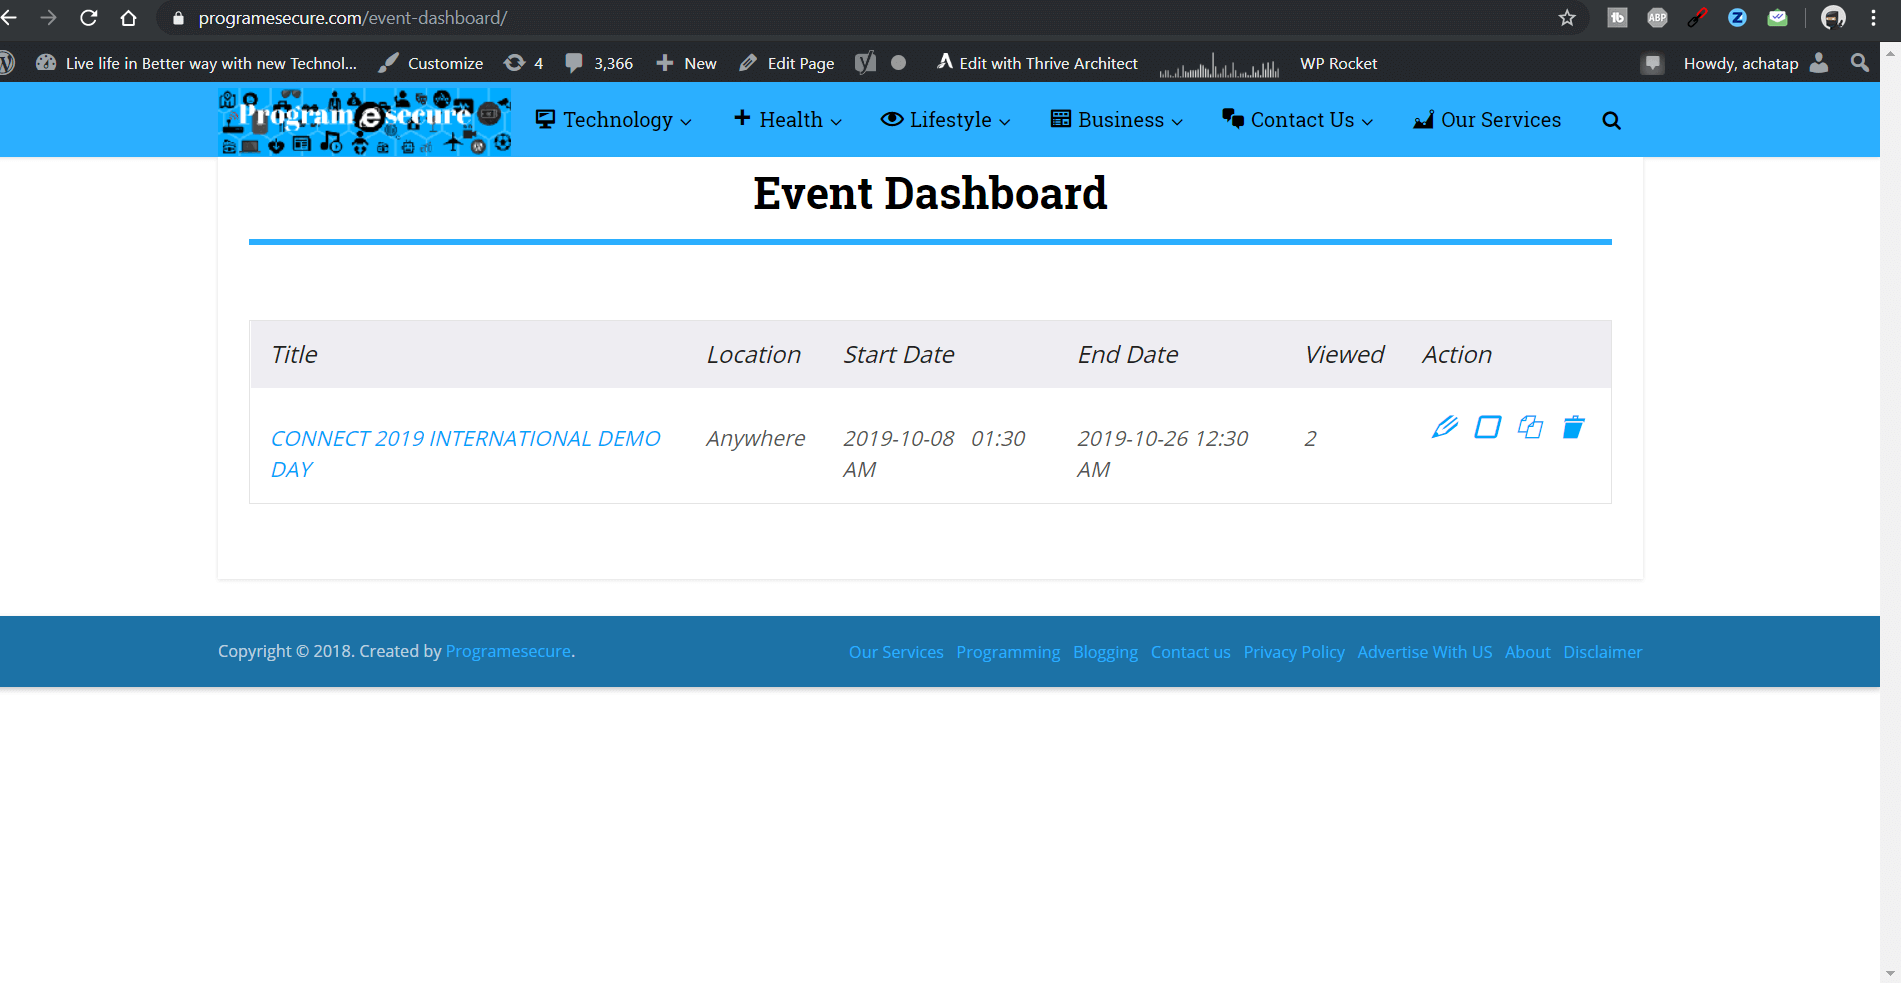Open site search with the magnifier icon

pyautogui.click(x=1611, y=120)
